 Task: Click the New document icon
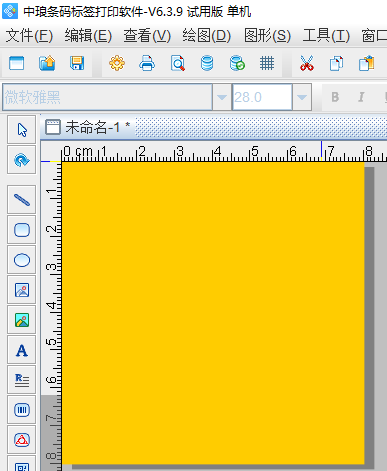click(17, 63)
